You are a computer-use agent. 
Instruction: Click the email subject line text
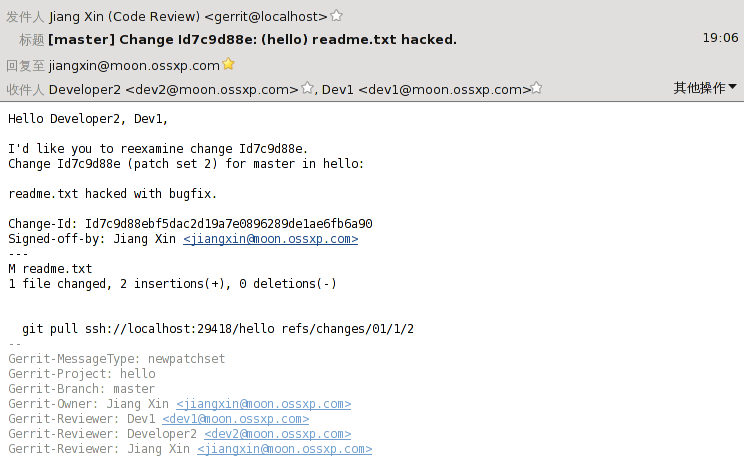pyautogui.click(x=252, y=39)
